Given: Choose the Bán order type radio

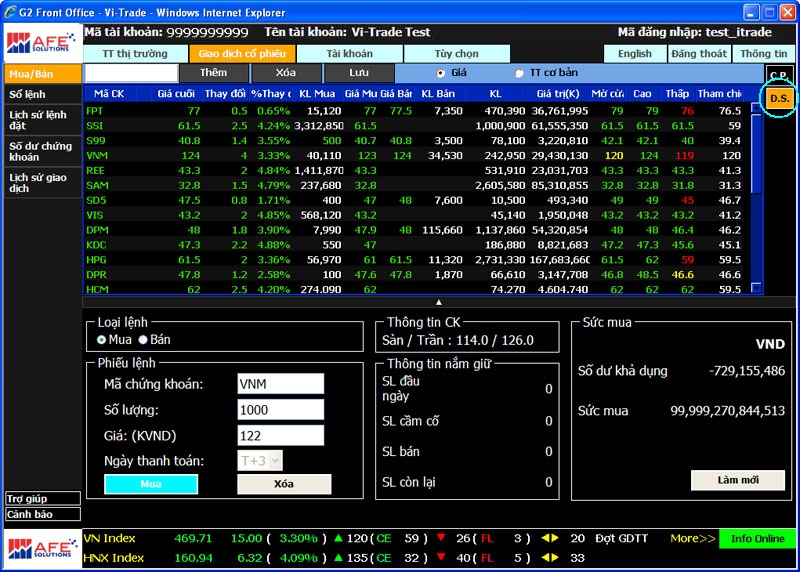Looking at the screenshot, I should click(x=143, y=340).
